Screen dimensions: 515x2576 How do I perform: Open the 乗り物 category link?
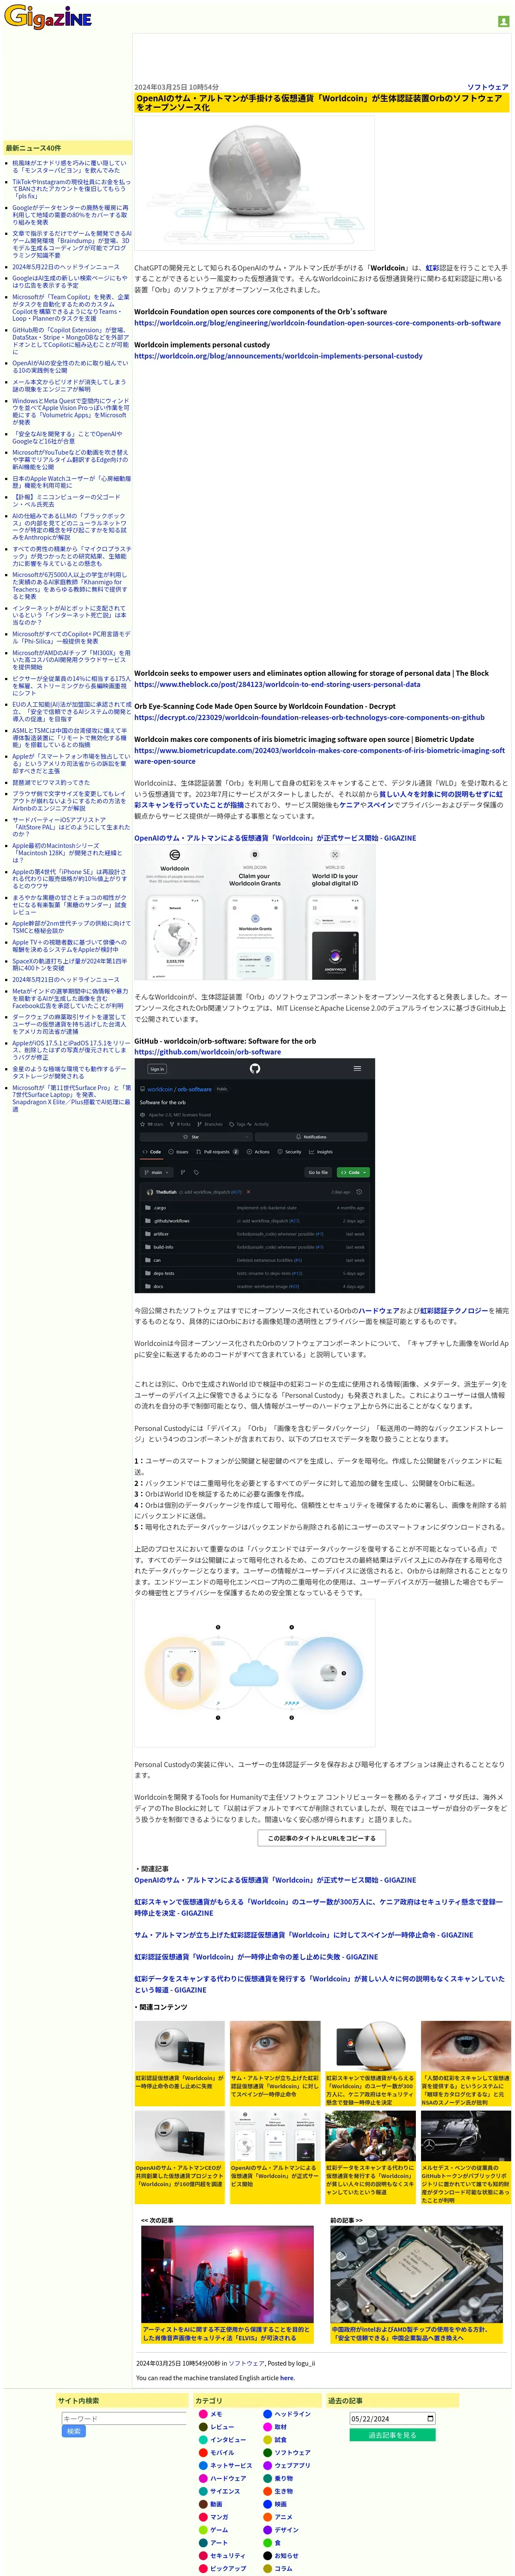pyautogui.click(x=284, y=2479)
